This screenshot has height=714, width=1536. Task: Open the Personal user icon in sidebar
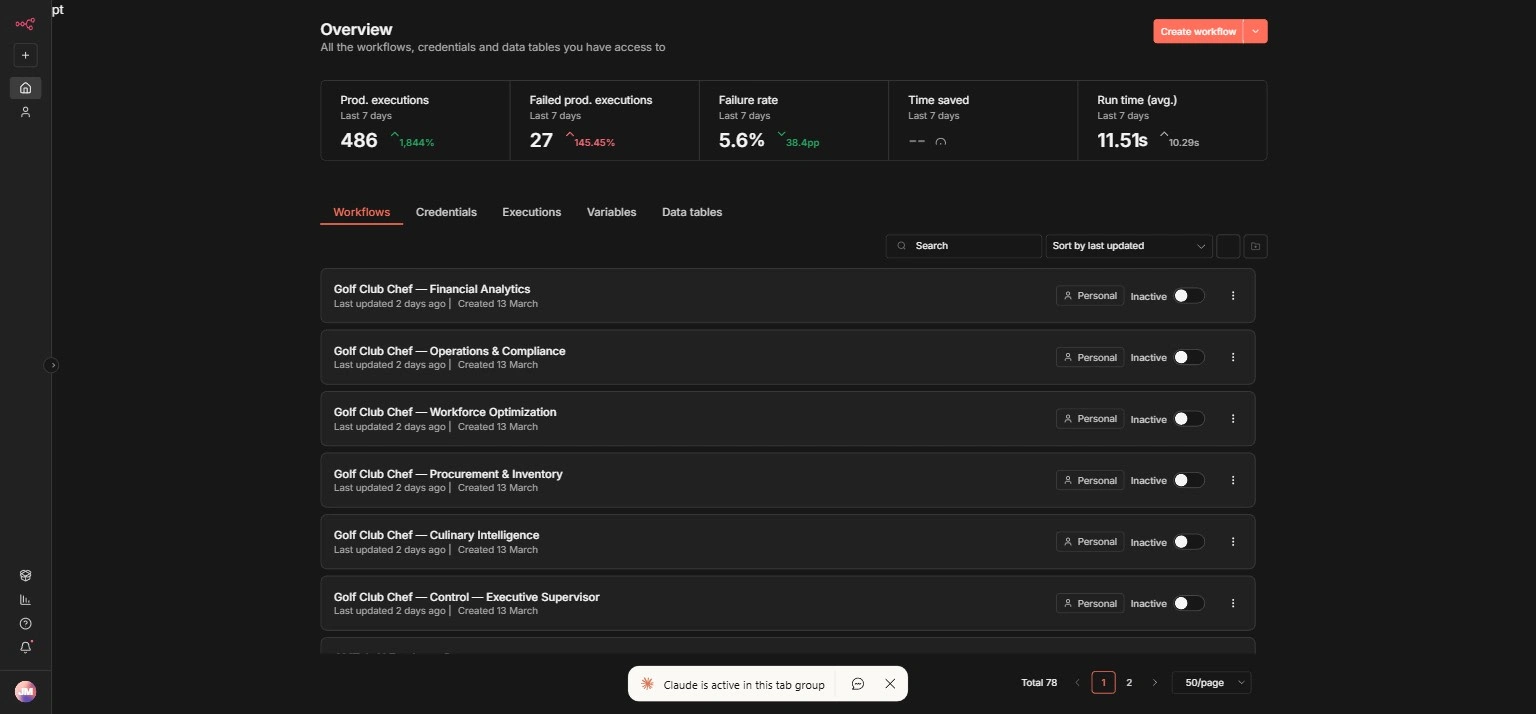(x=25, y=112)
